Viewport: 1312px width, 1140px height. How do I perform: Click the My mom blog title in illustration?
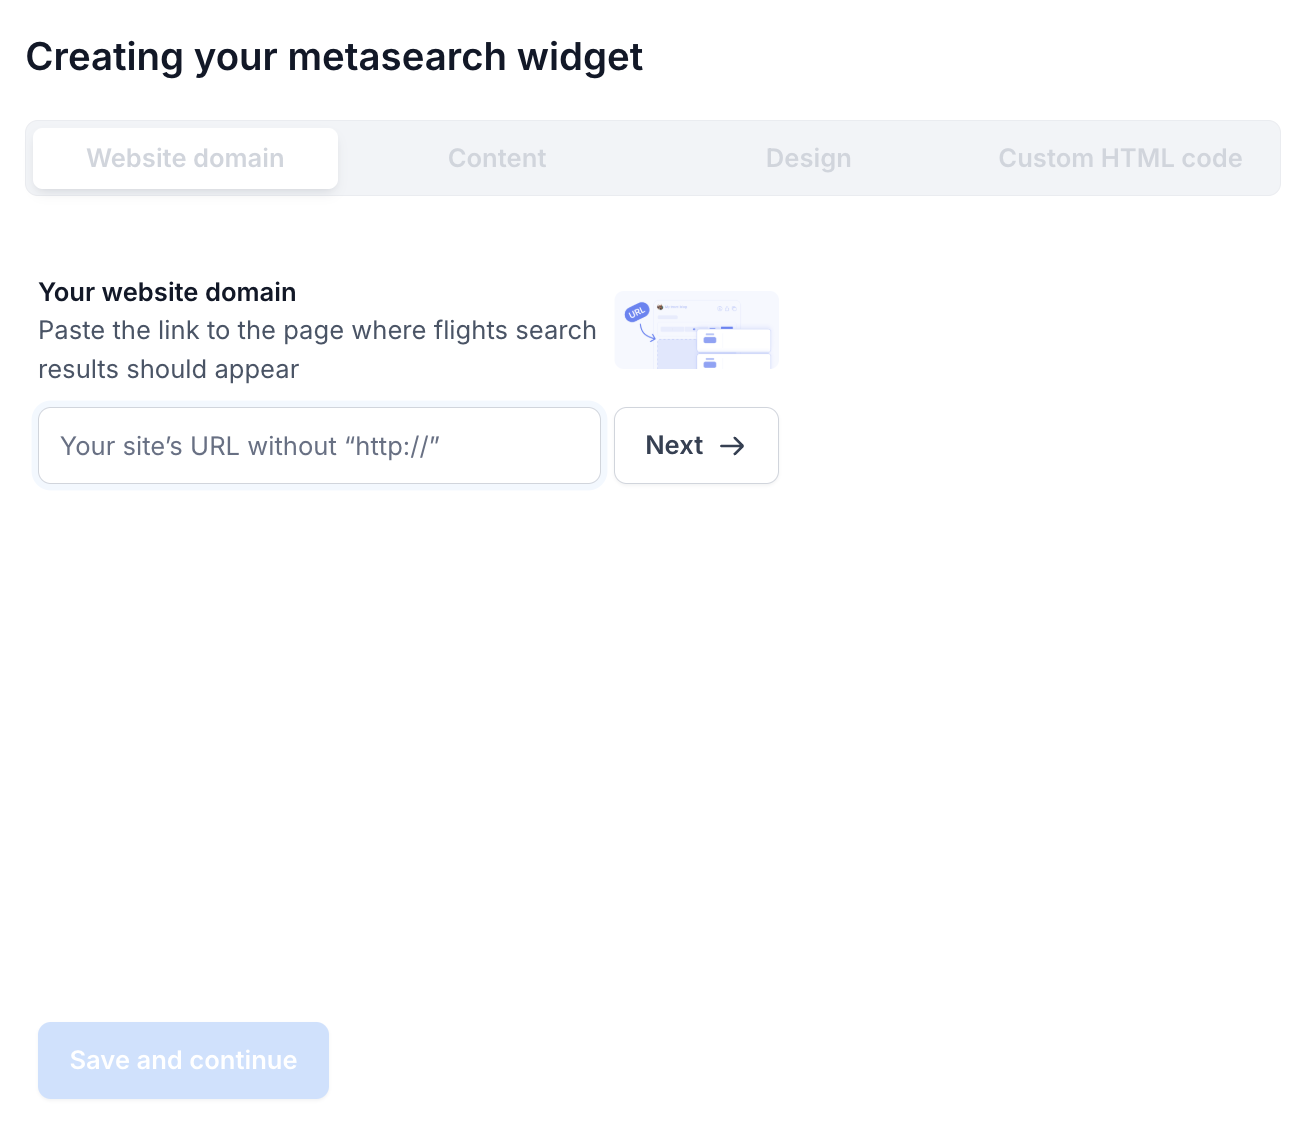(676, 307)
